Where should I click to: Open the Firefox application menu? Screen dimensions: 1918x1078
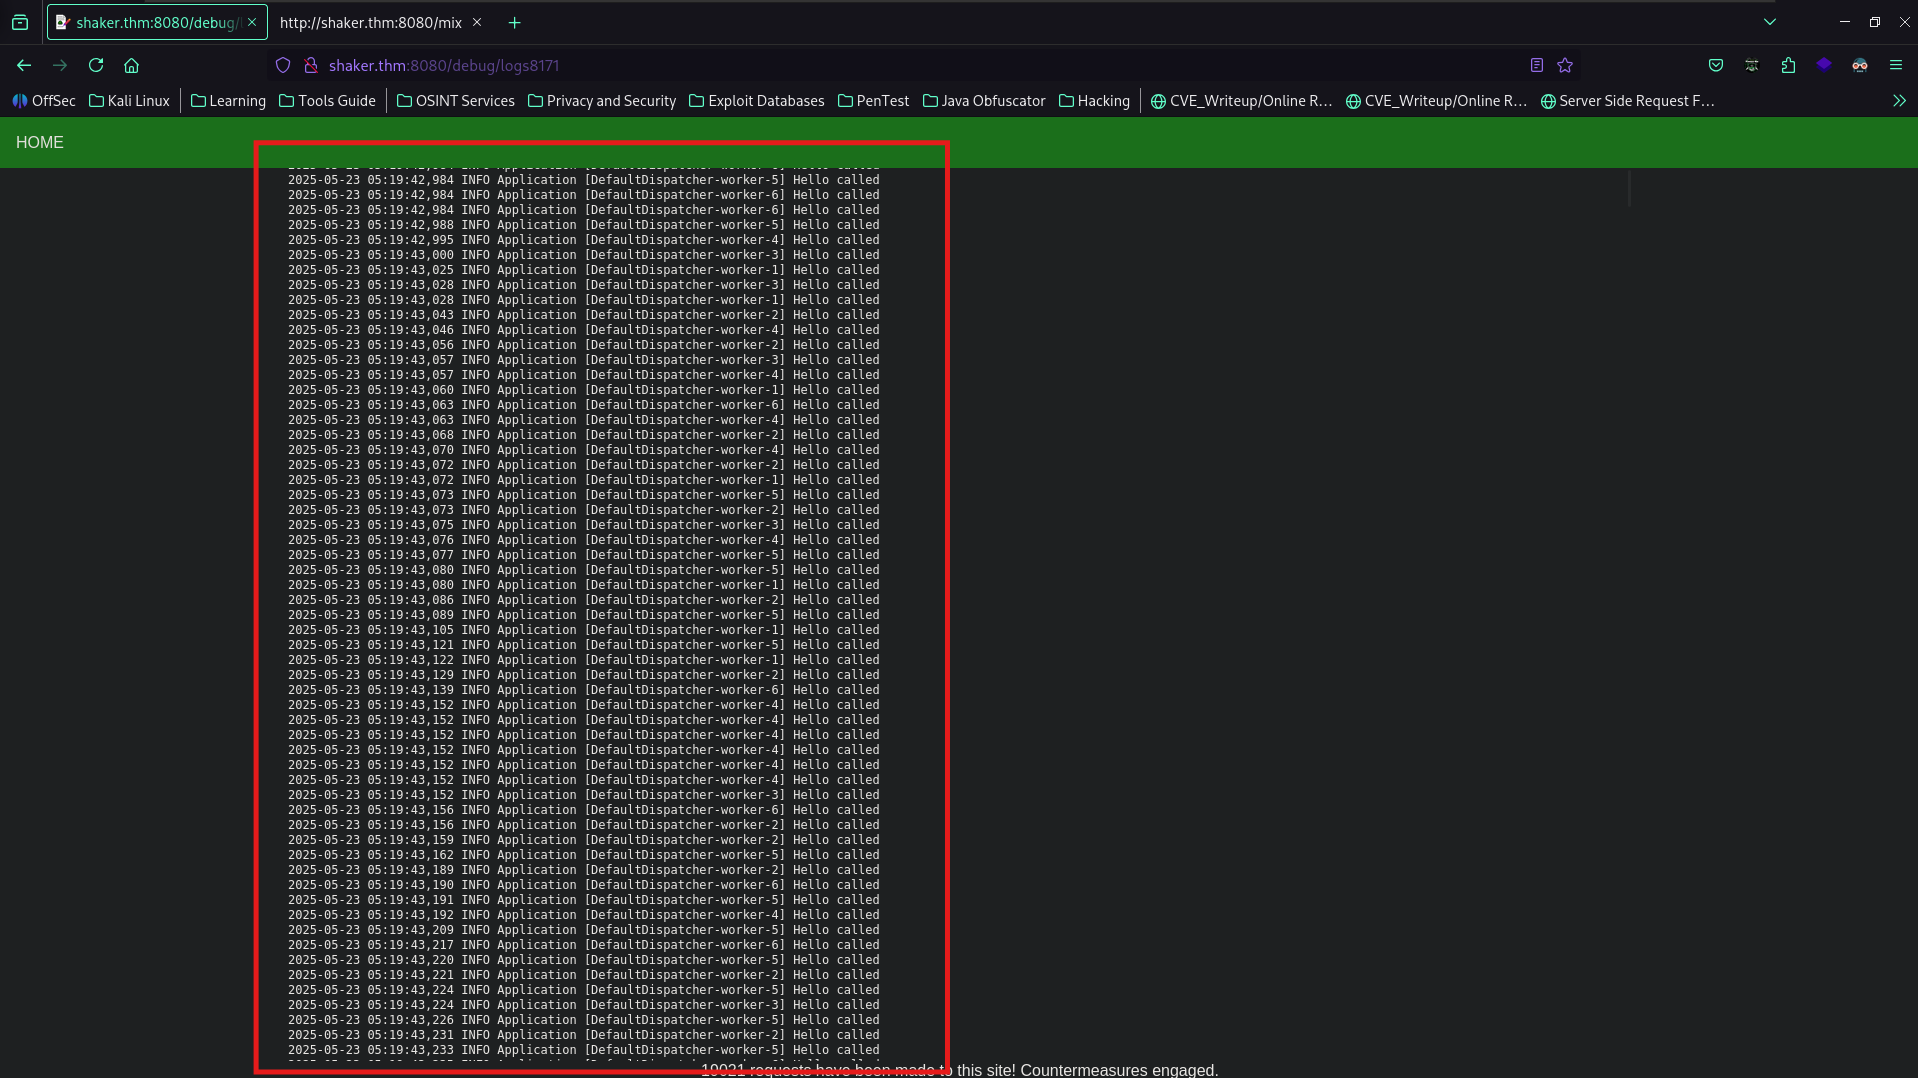[1896, 65]
